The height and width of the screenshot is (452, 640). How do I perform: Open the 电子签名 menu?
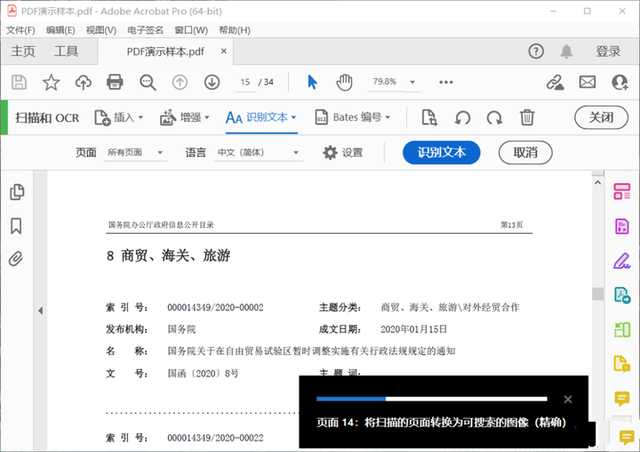pyautogui.click(x=145, y=30)
